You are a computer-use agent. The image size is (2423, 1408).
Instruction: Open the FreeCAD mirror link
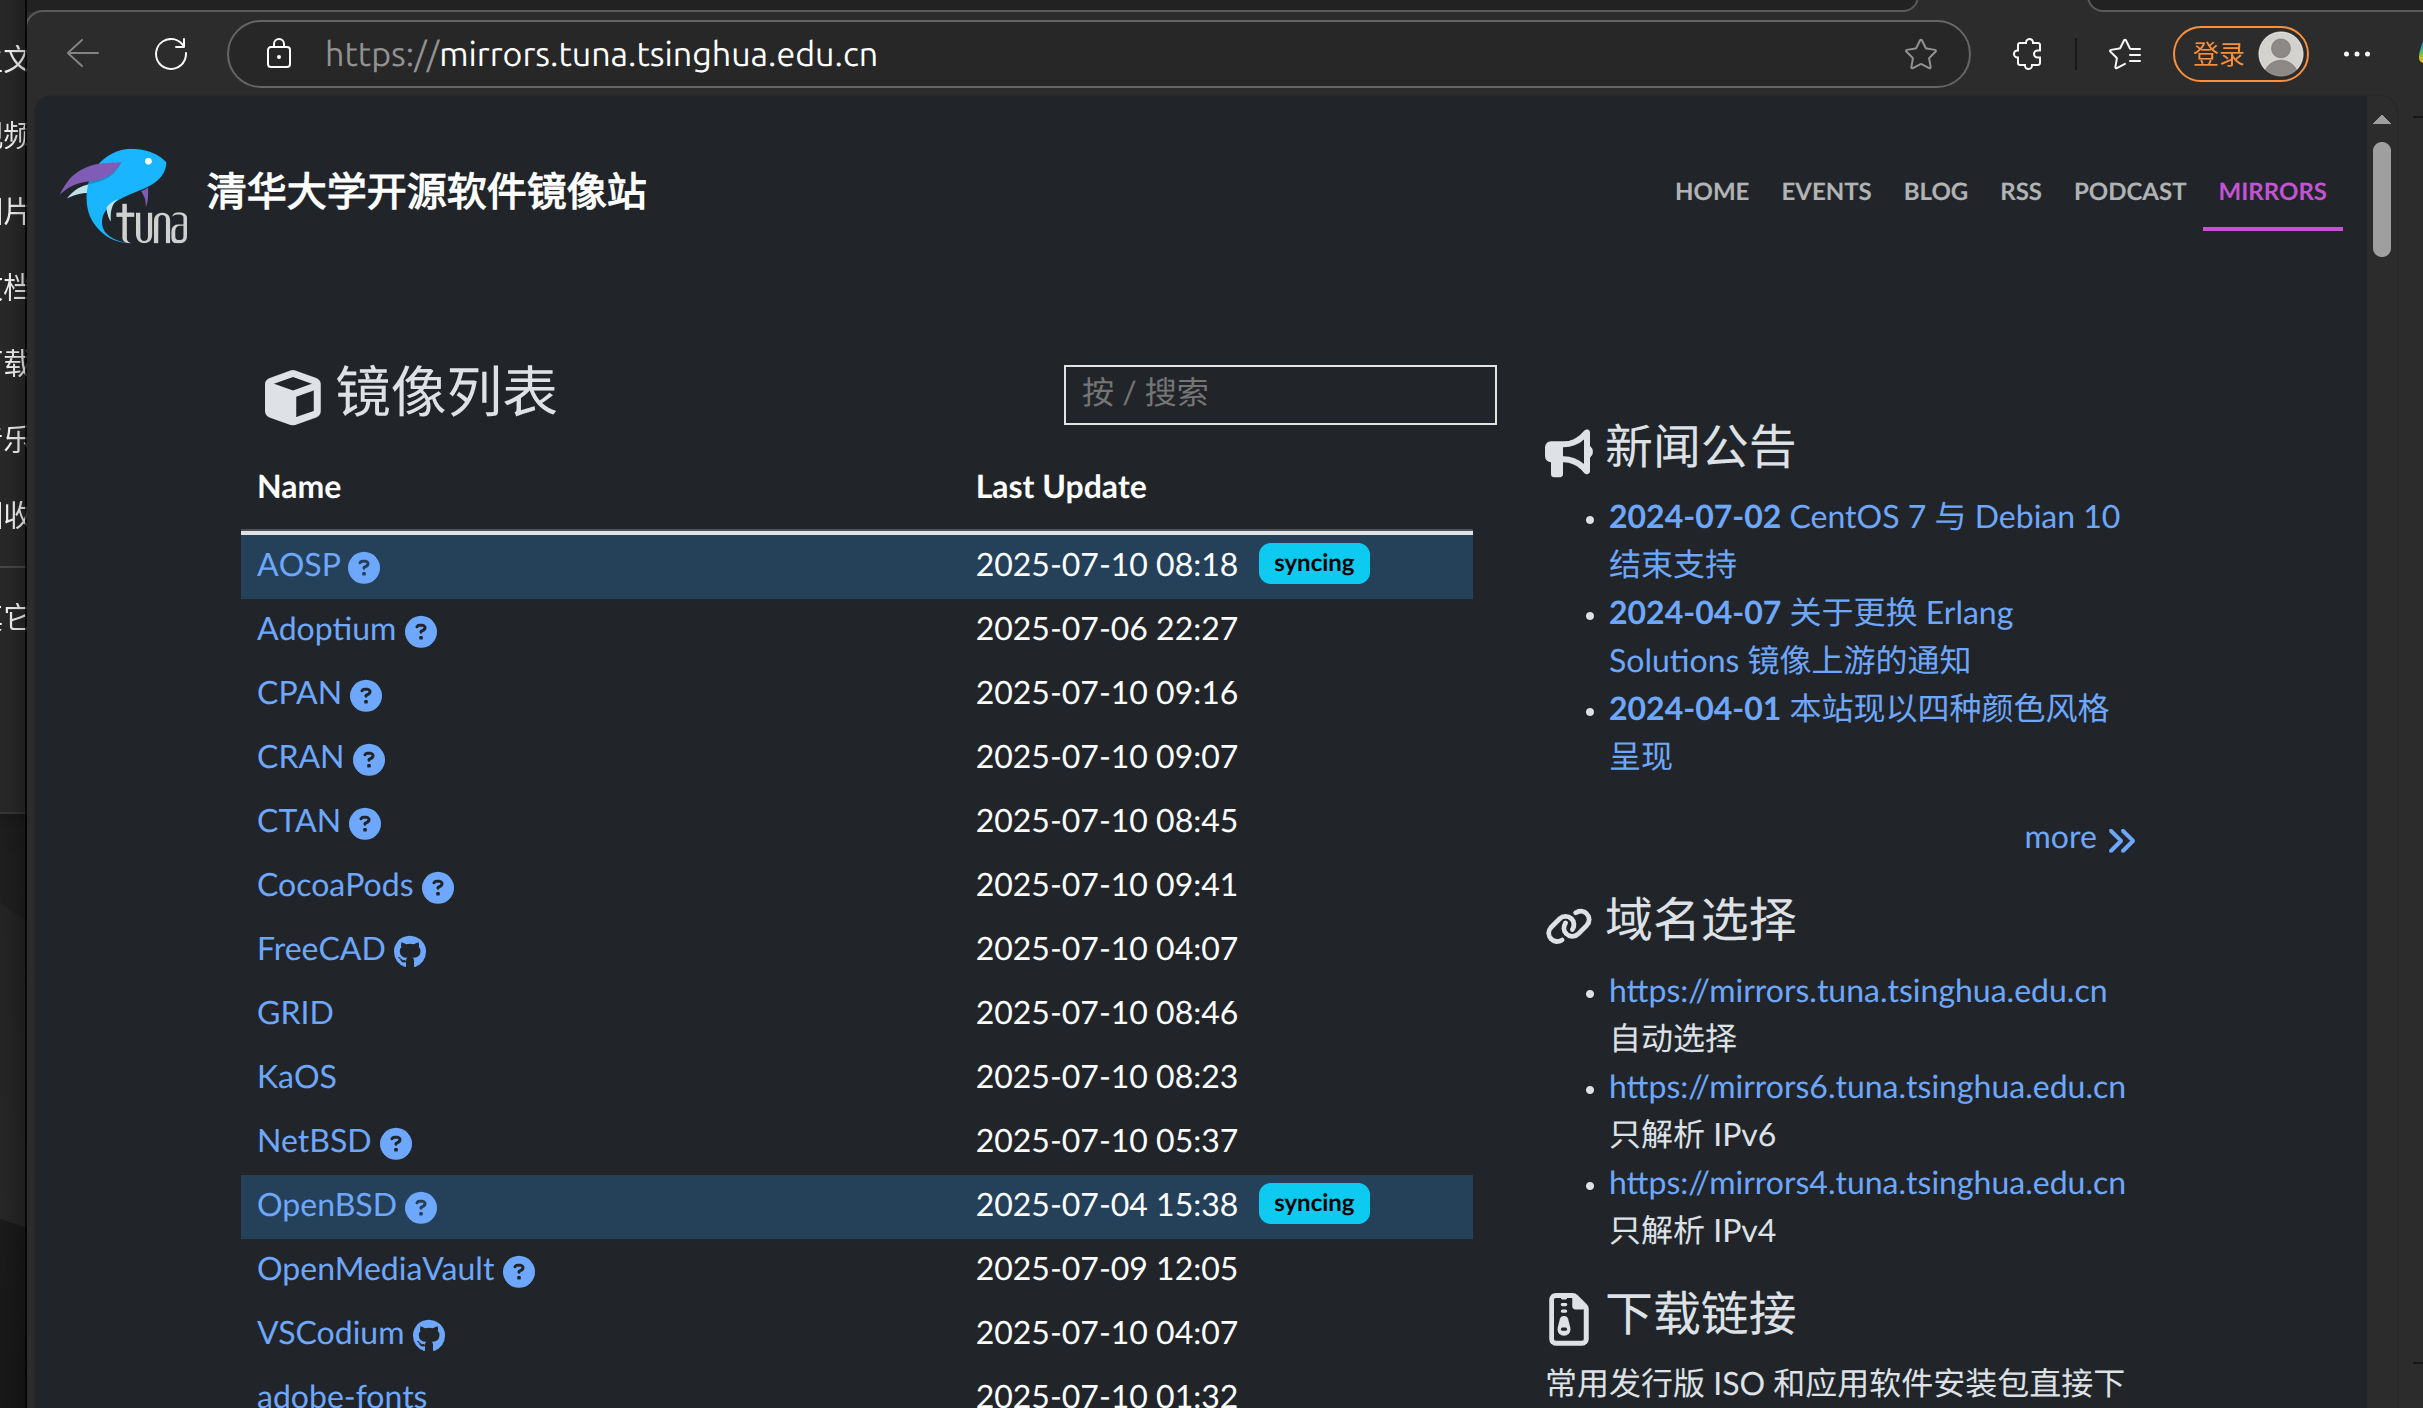321,949
